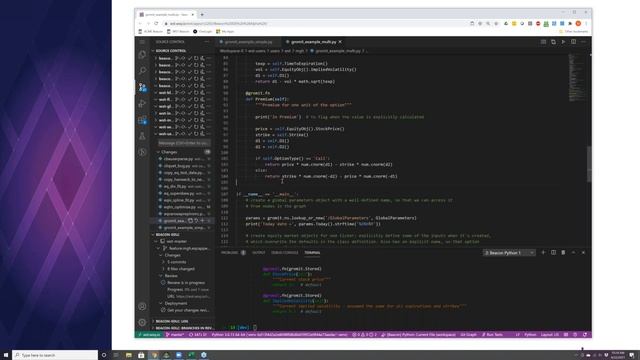Open editor More Actions ellipsis

583,42
